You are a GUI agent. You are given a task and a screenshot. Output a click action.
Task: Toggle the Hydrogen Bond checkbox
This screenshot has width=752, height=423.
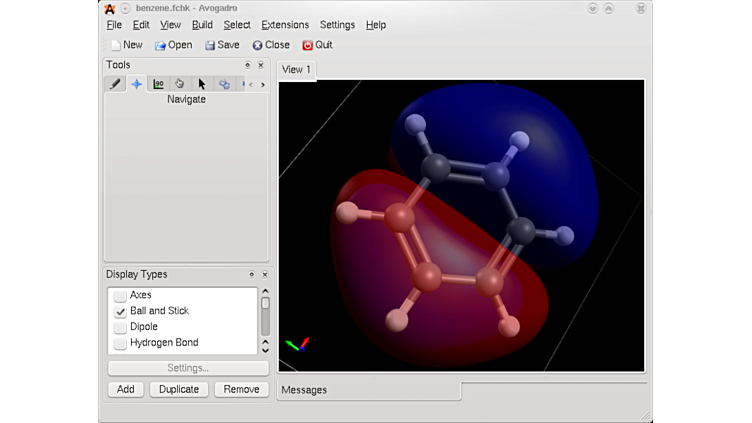pos(120,343)
